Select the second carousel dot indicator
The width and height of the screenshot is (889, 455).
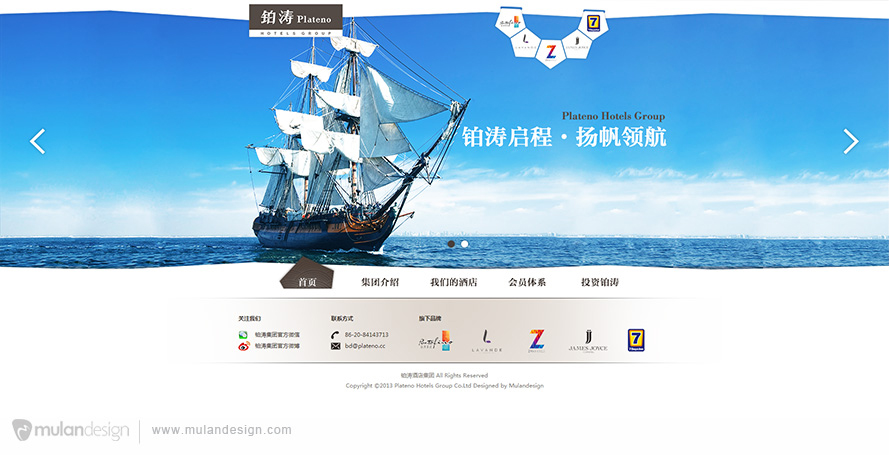pyautogui.click(x=465, y=244)
